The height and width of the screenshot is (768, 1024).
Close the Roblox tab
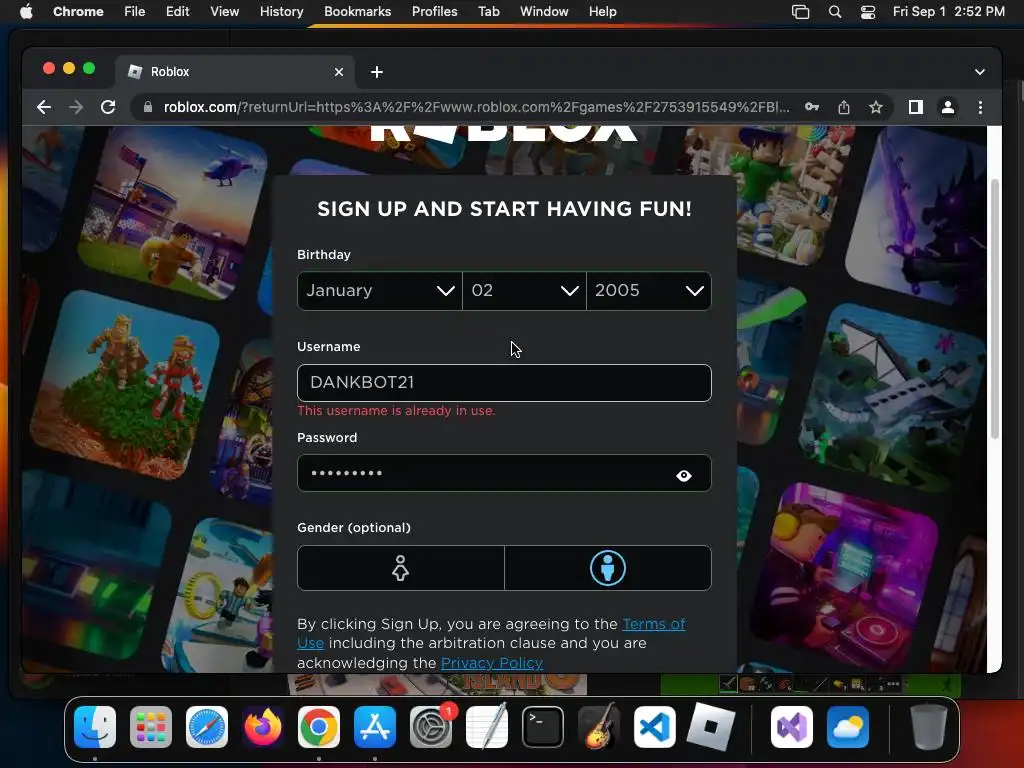pos(339,72)
